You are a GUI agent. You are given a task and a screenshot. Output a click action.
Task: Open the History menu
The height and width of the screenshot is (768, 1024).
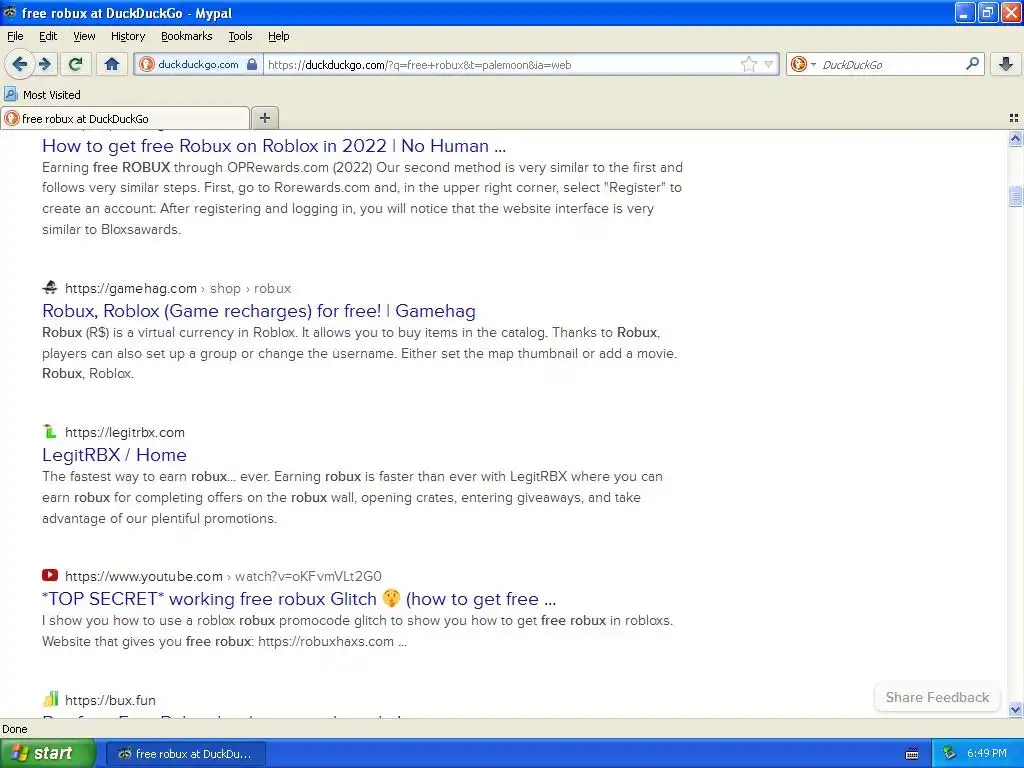[x=127, y=36]
